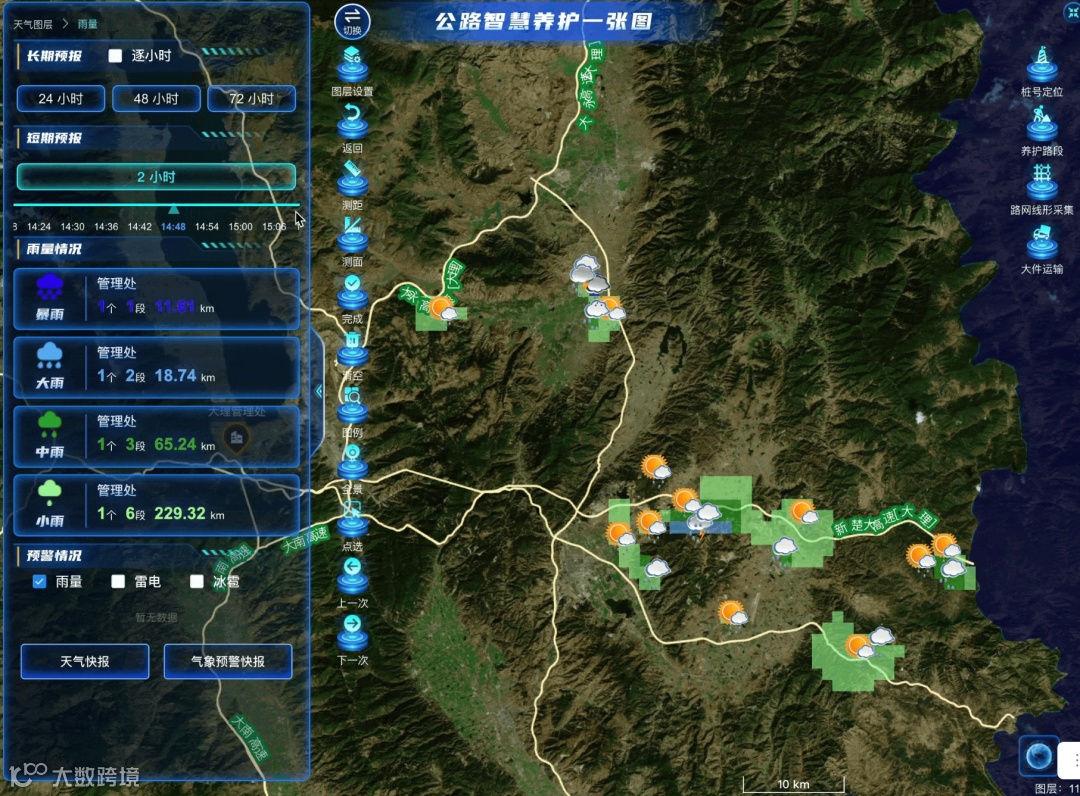Image resolution: width=1080 pixels, height=796 pixels.
Task: Click the 返回 back tool
Action: 352,121
